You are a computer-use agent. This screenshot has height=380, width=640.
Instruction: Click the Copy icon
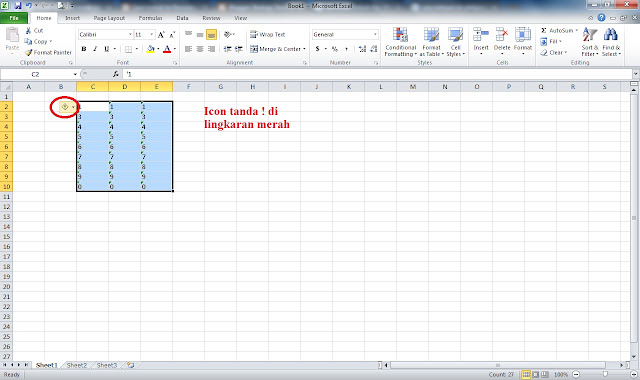28,41
